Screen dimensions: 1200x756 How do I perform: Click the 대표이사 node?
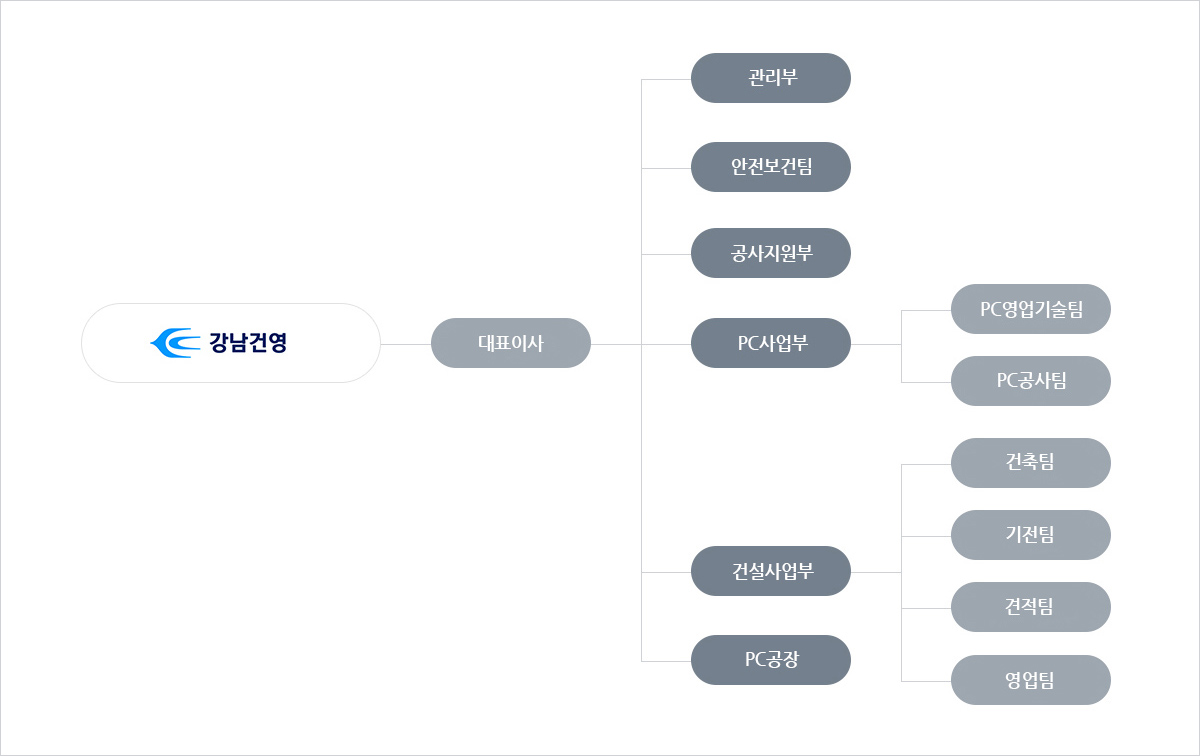pos(511,343)
